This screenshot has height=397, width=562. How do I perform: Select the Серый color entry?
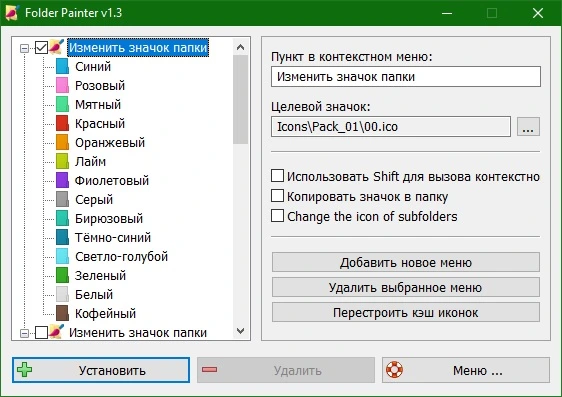(x=94, y=200)
